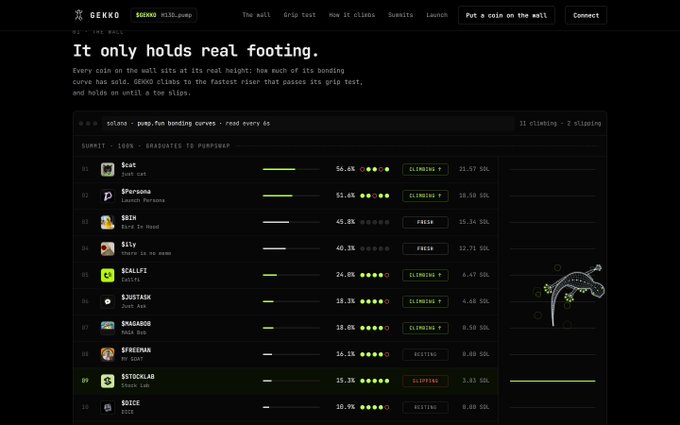Click the 15.3% value for $STOCKLAB

coord(345,381)
